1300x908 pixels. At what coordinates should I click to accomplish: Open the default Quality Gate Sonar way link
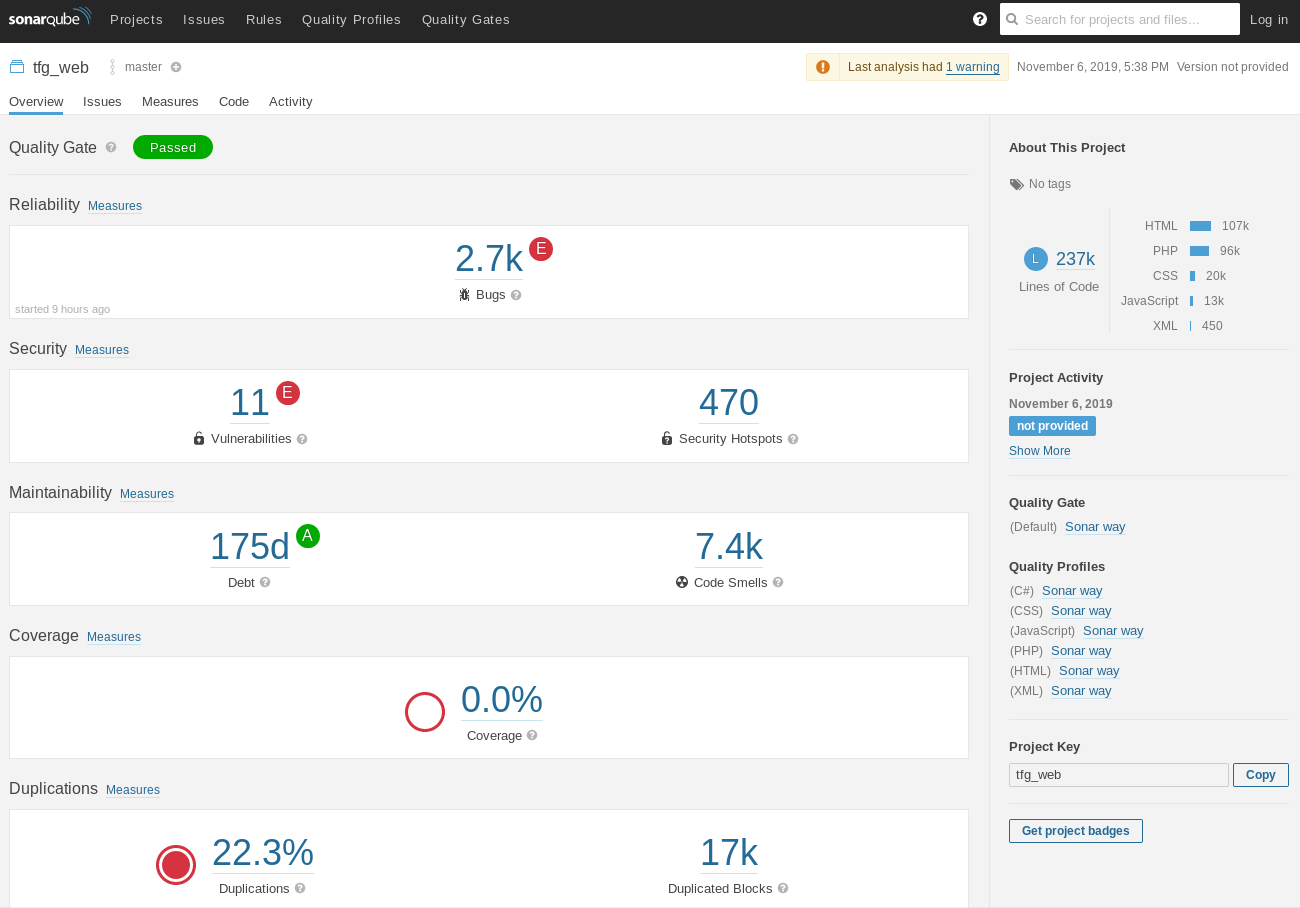pyautogui.click(x=1095, y=527)
